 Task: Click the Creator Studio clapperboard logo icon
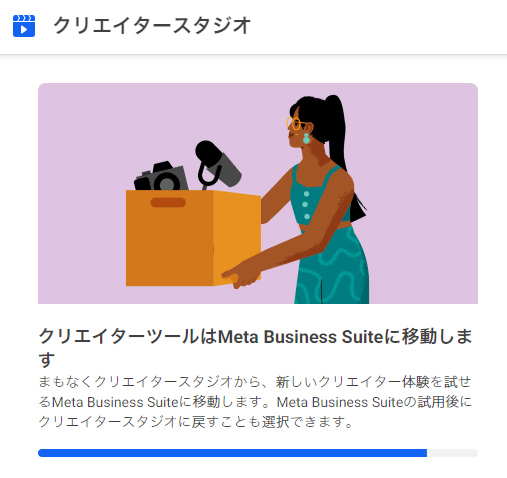tap(24, 26)
